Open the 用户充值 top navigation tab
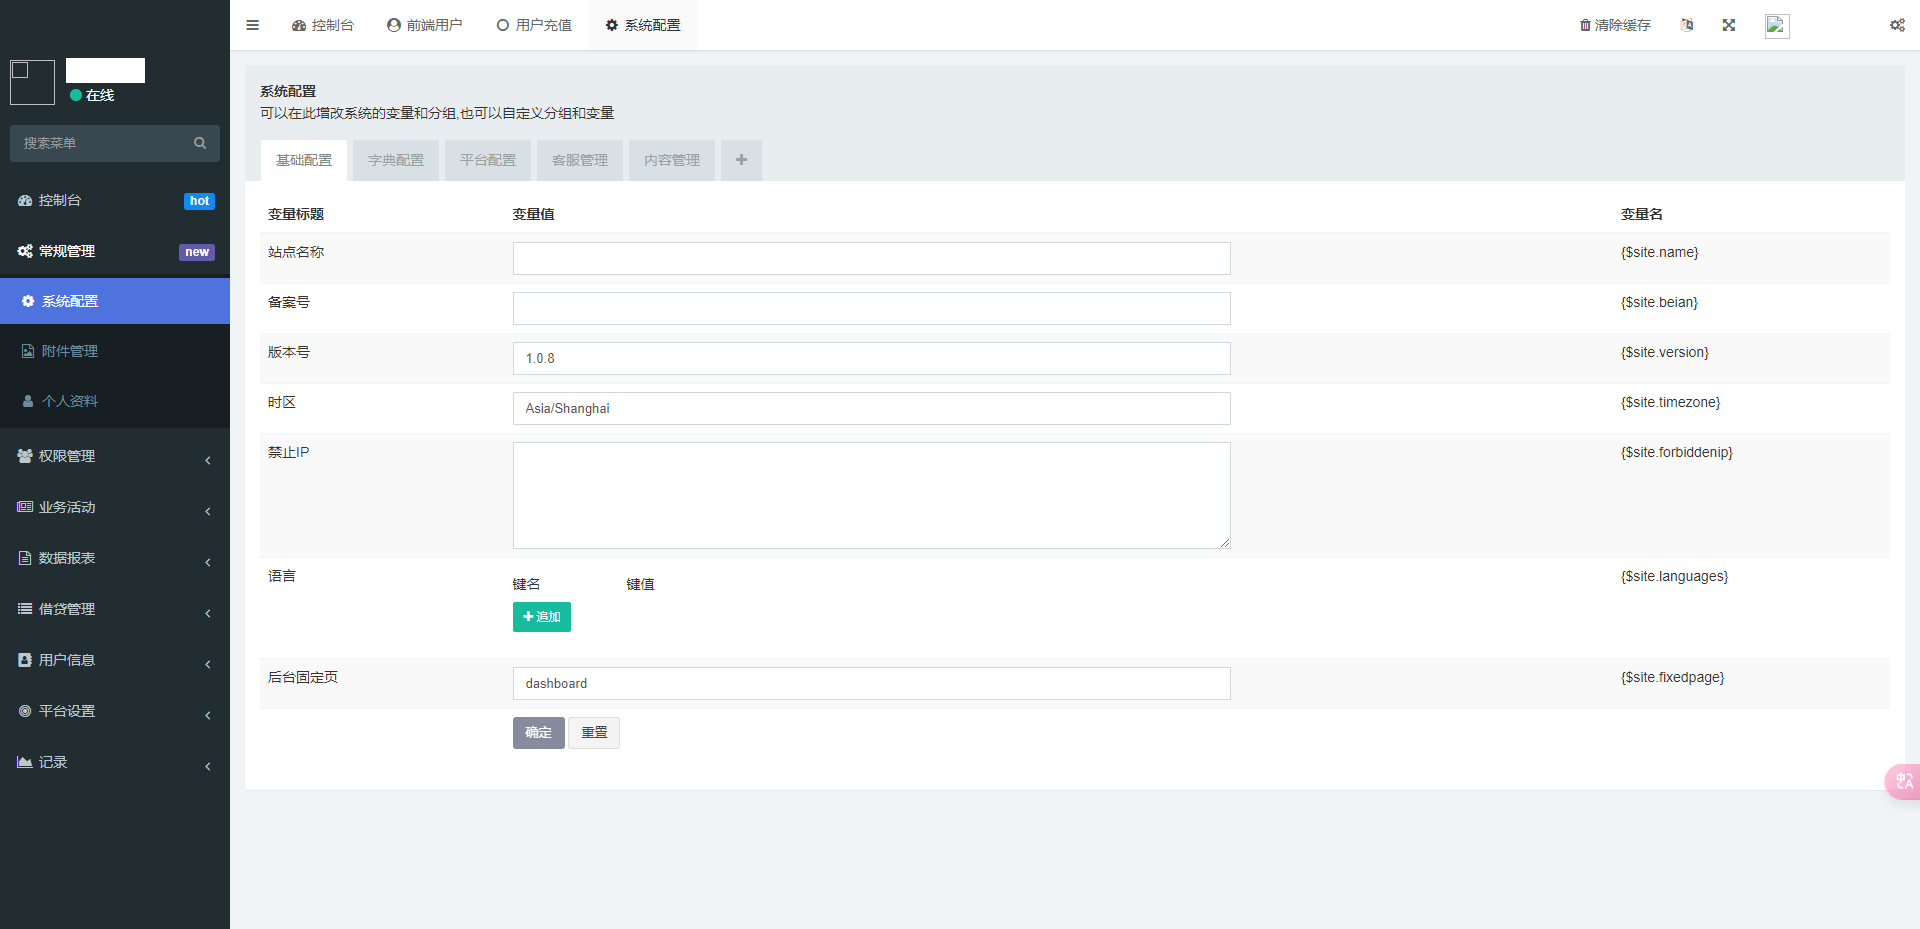 (x=534, y=25)
